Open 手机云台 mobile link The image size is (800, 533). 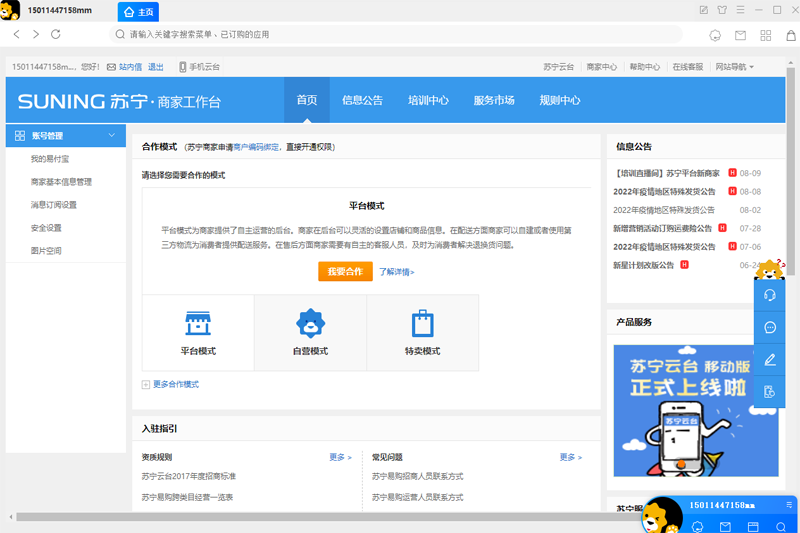pos(199,67)
